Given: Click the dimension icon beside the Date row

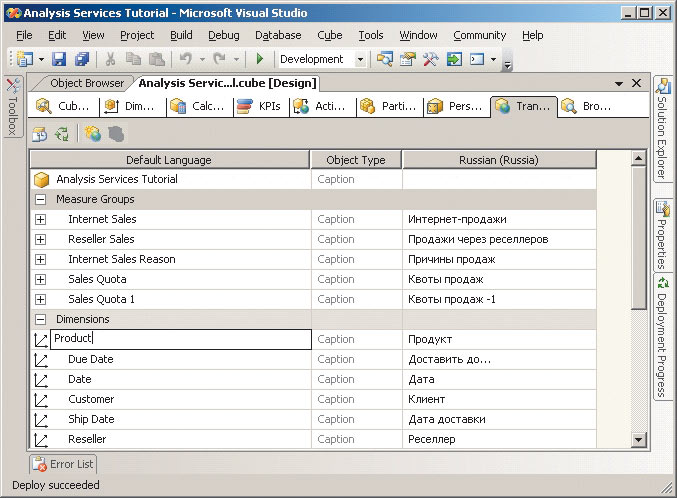Looking at the screenshot, I should tap(41, 380).
